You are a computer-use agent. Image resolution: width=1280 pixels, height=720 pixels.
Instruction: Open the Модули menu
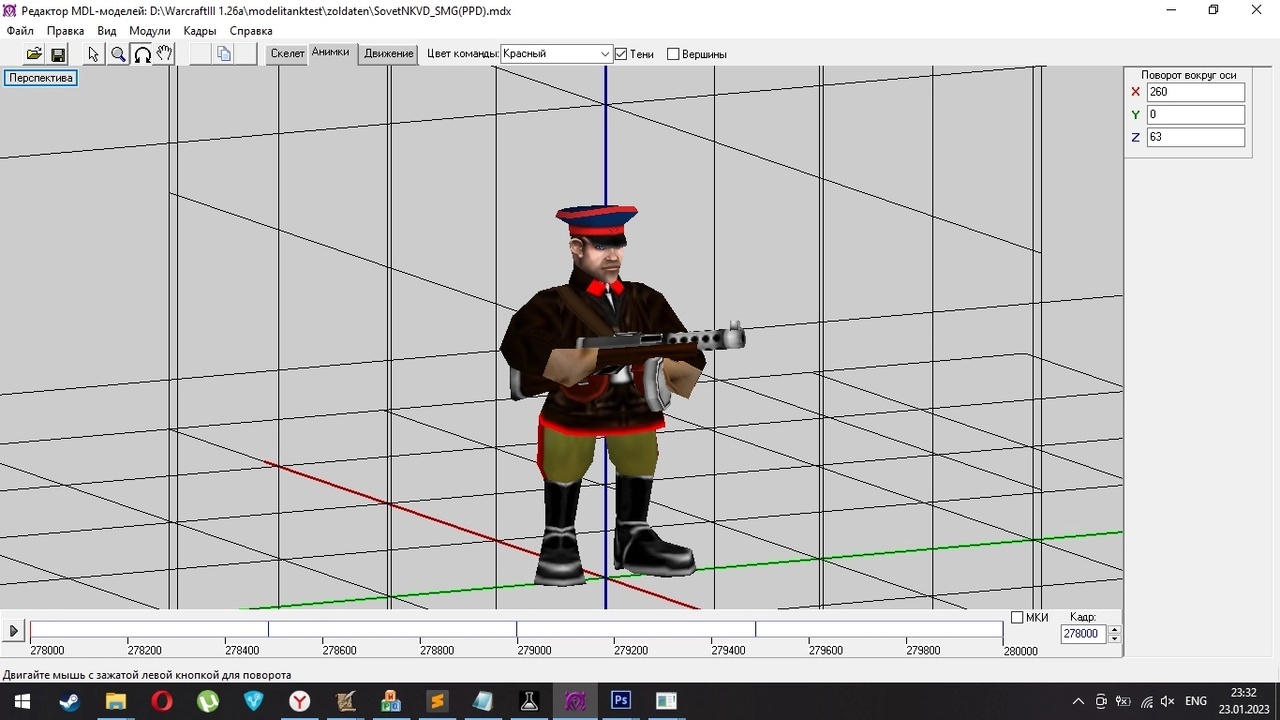tap(150, 31)
